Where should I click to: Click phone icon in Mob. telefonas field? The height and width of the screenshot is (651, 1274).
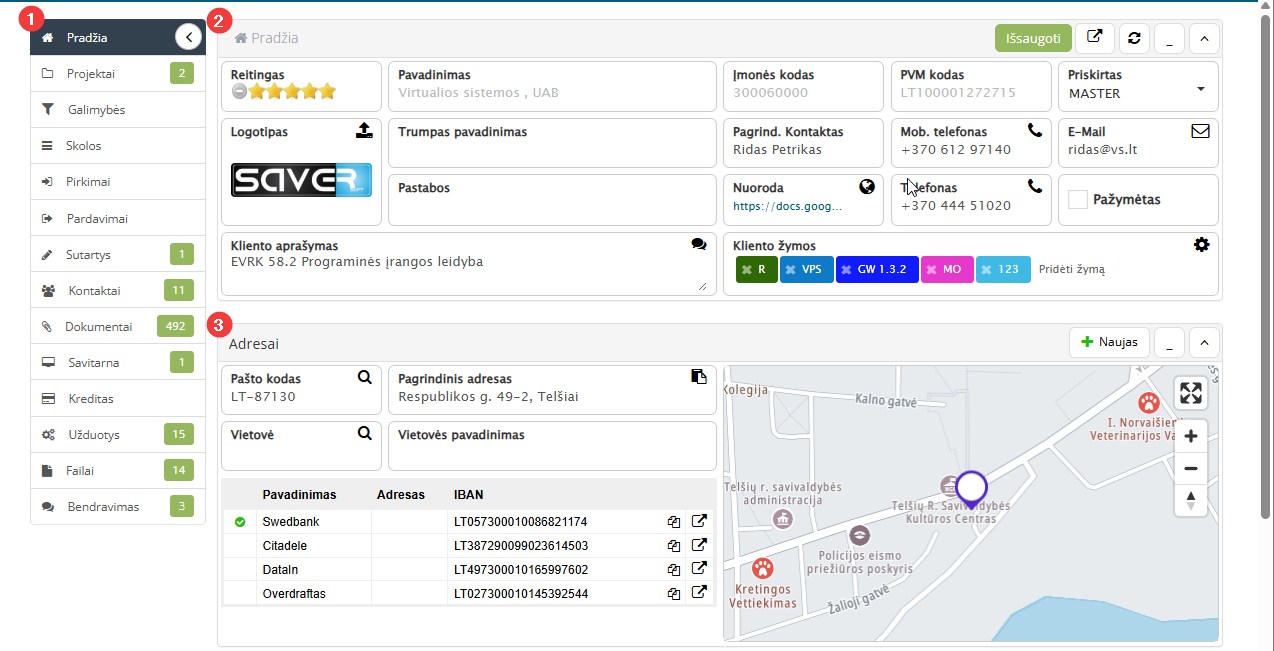(1034, 131)
